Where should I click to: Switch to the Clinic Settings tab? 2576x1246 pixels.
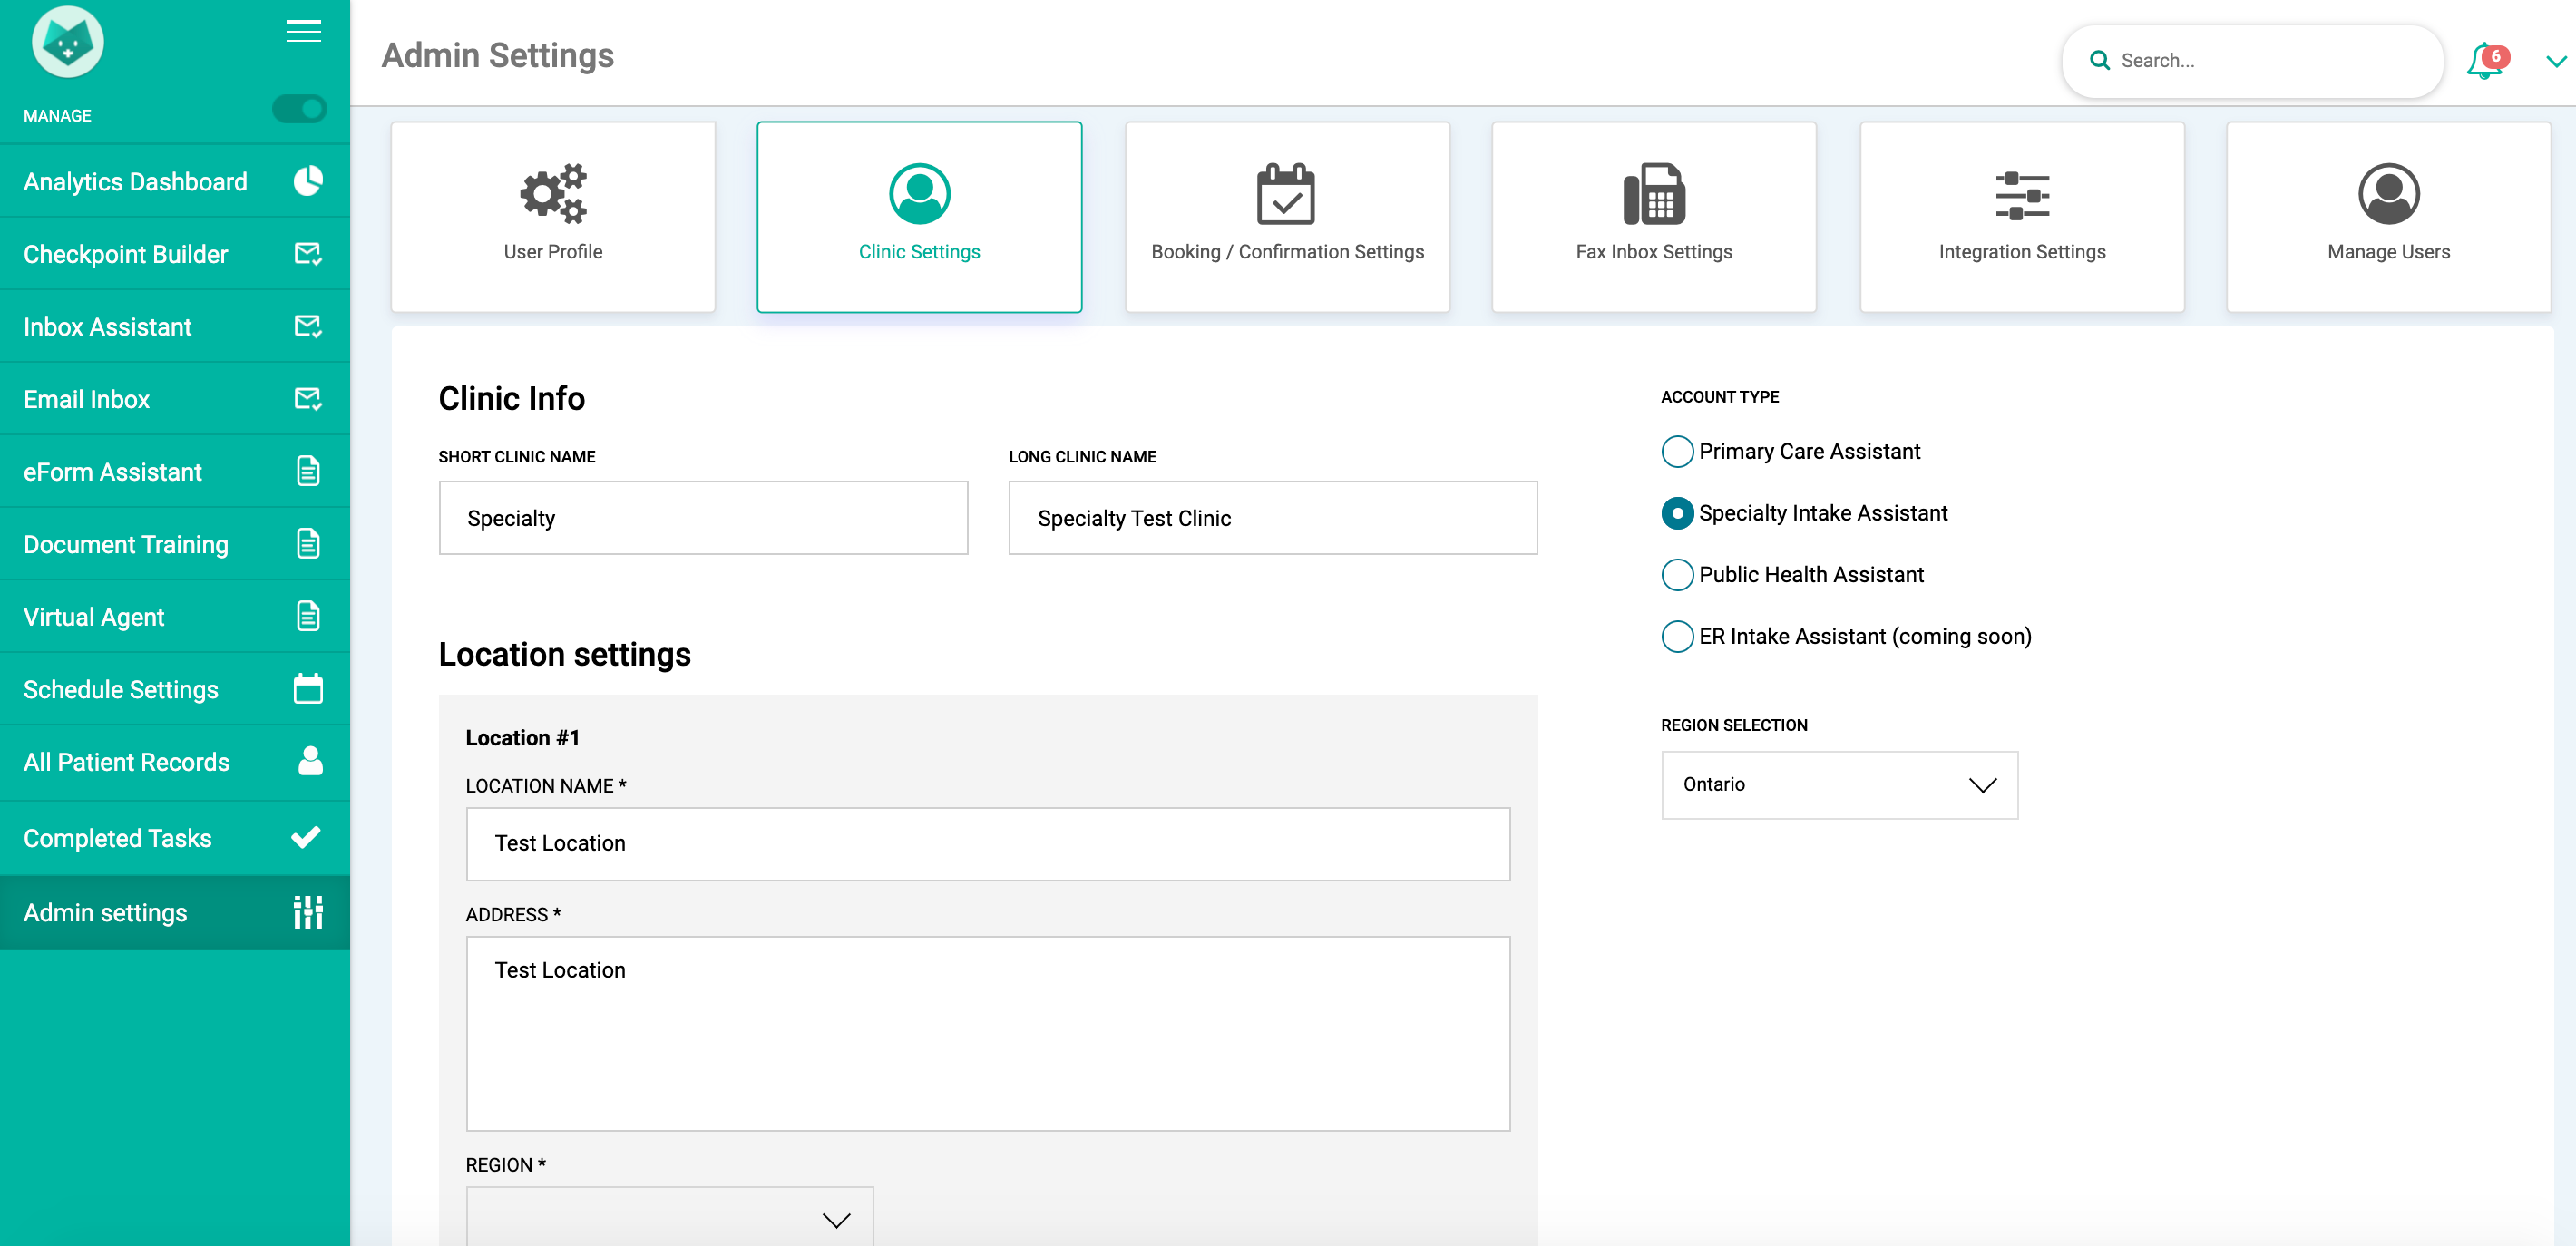point(919,217)
